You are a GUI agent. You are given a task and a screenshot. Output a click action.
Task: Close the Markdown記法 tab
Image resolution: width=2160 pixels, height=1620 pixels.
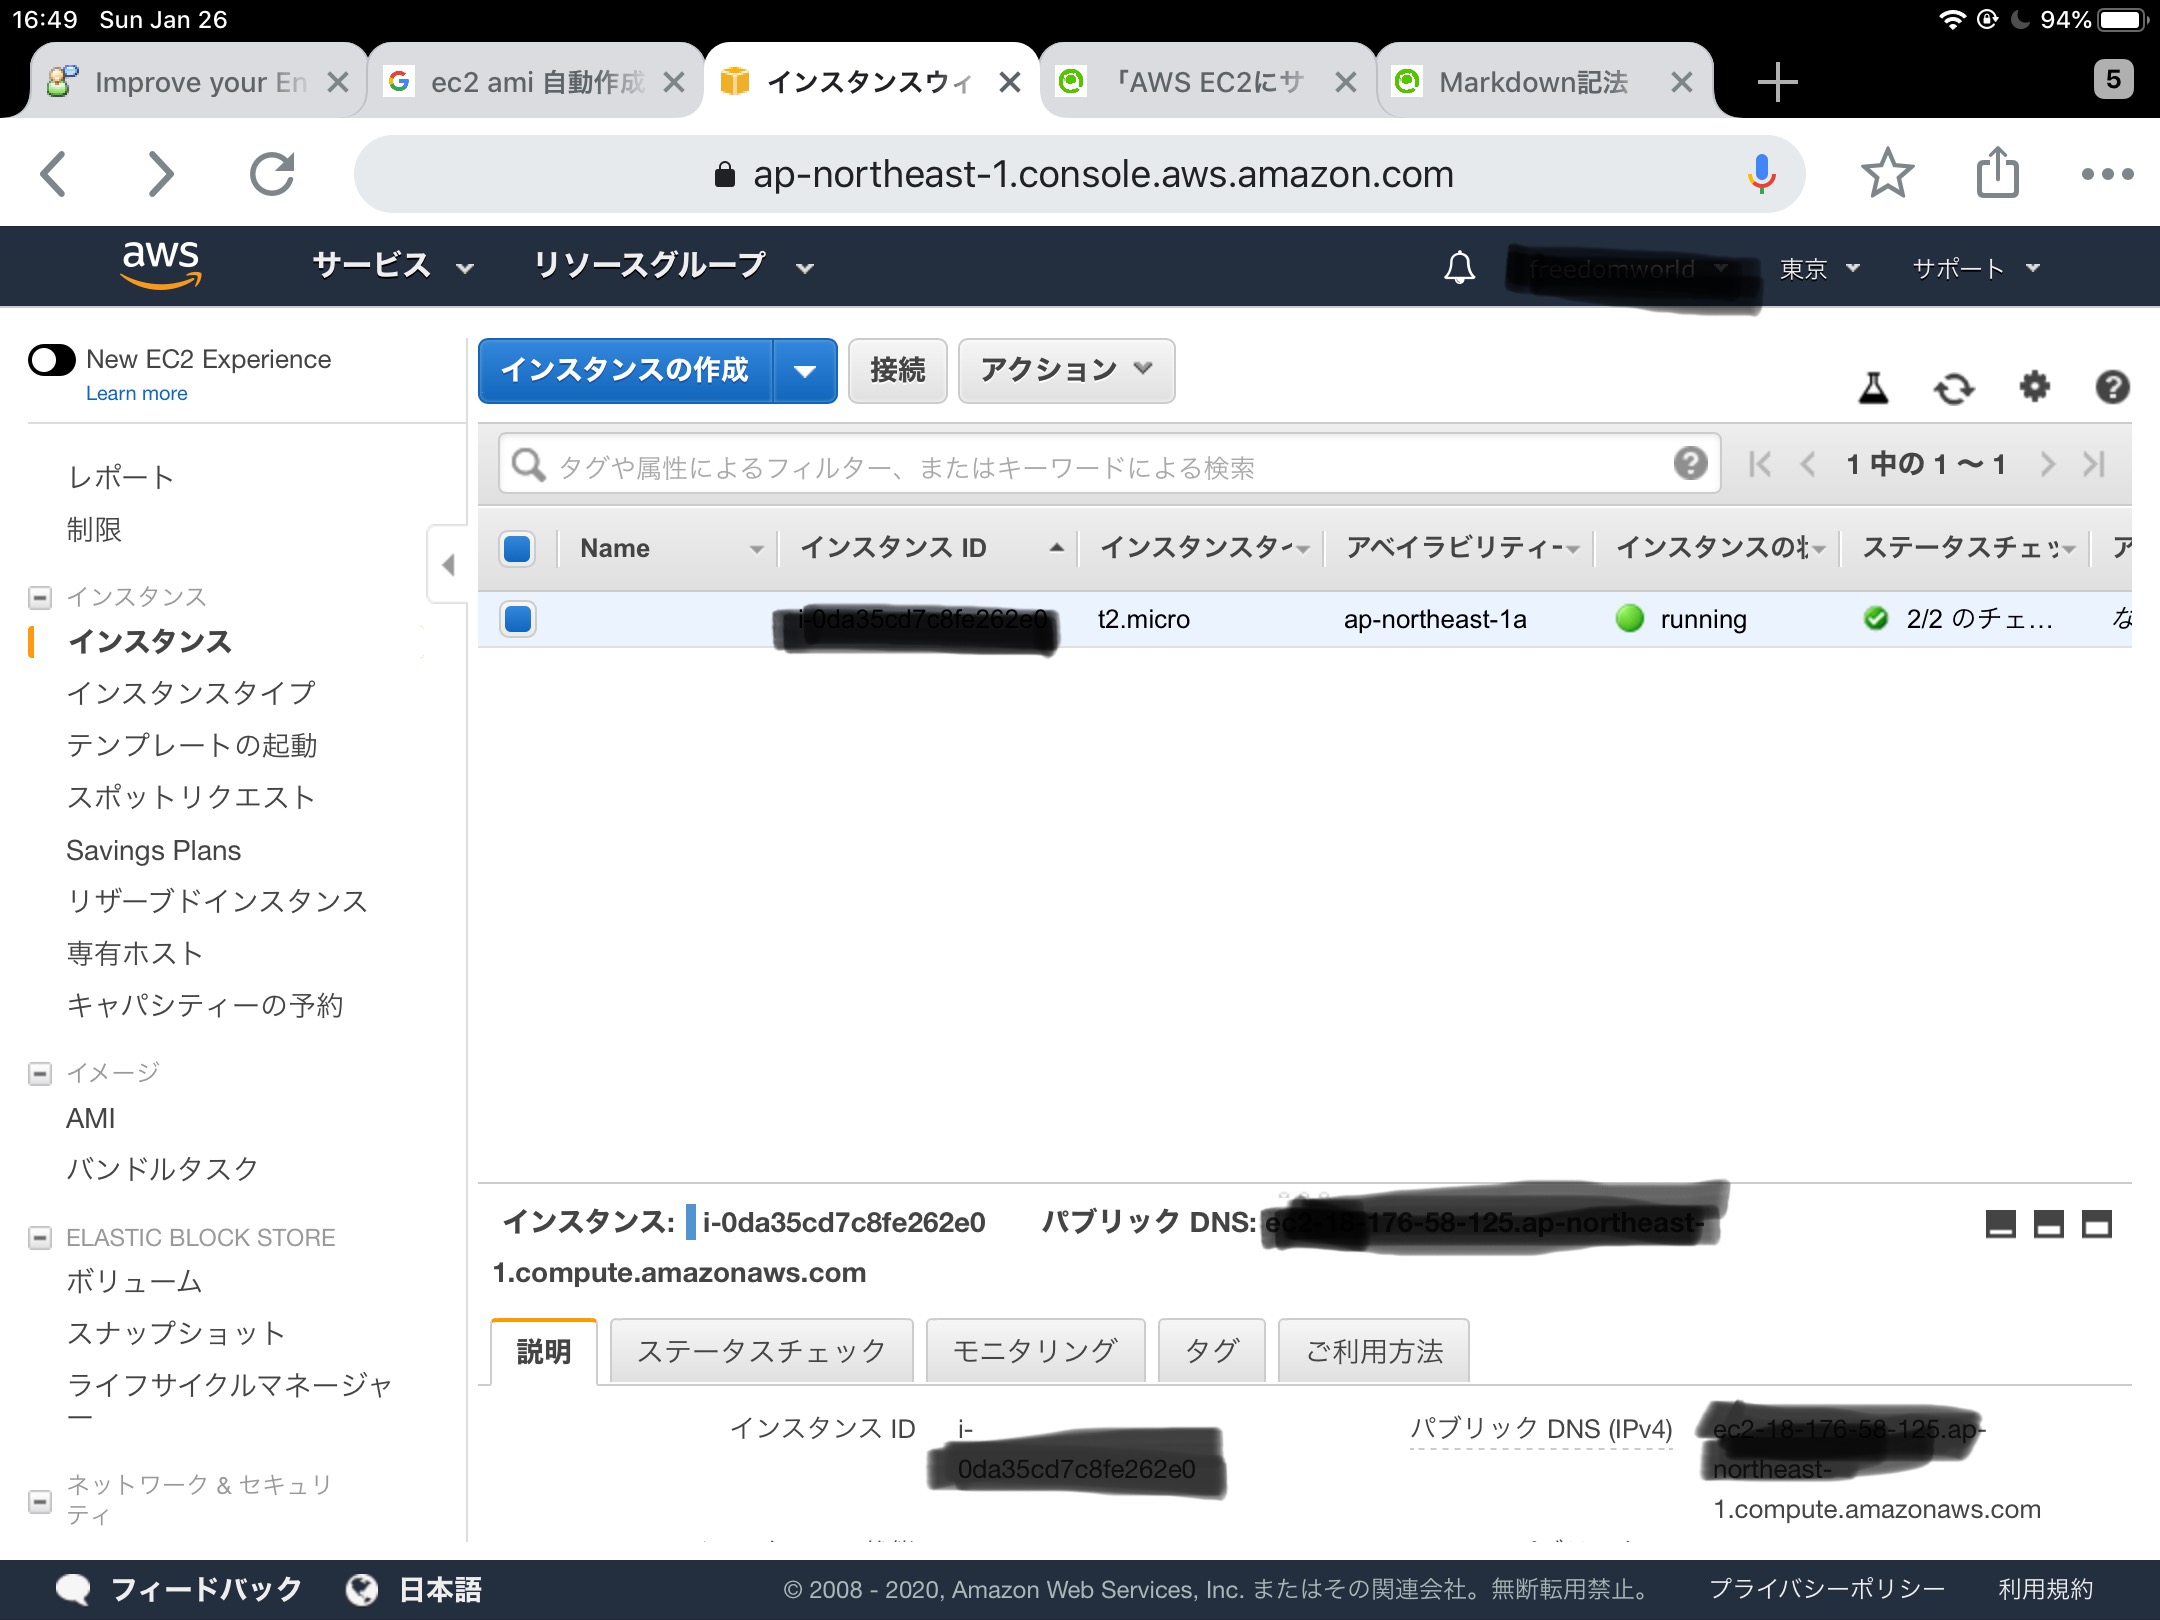[1681, 82]
